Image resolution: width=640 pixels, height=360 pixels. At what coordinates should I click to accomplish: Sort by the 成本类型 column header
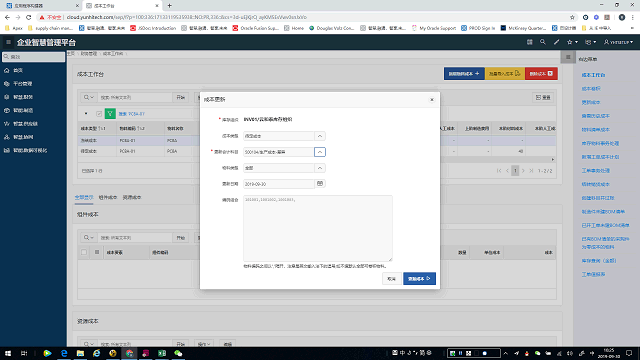point(93,129)
